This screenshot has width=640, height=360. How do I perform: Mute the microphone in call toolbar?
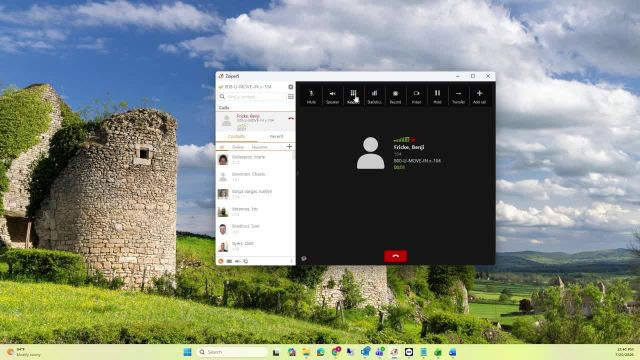pyautogui.click(x=311, y=97)
